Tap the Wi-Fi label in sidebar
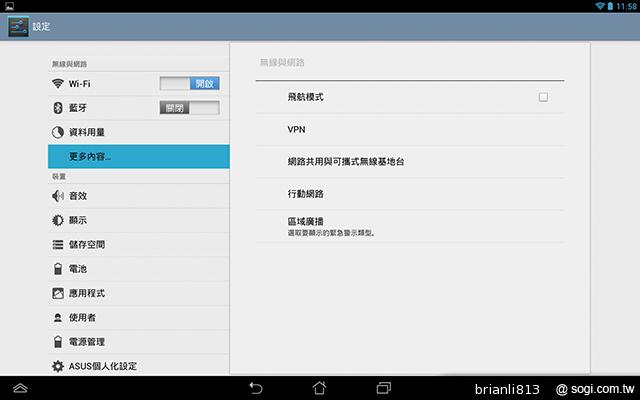The width and height of the screenshot is (640, 400). click(80, 84)
